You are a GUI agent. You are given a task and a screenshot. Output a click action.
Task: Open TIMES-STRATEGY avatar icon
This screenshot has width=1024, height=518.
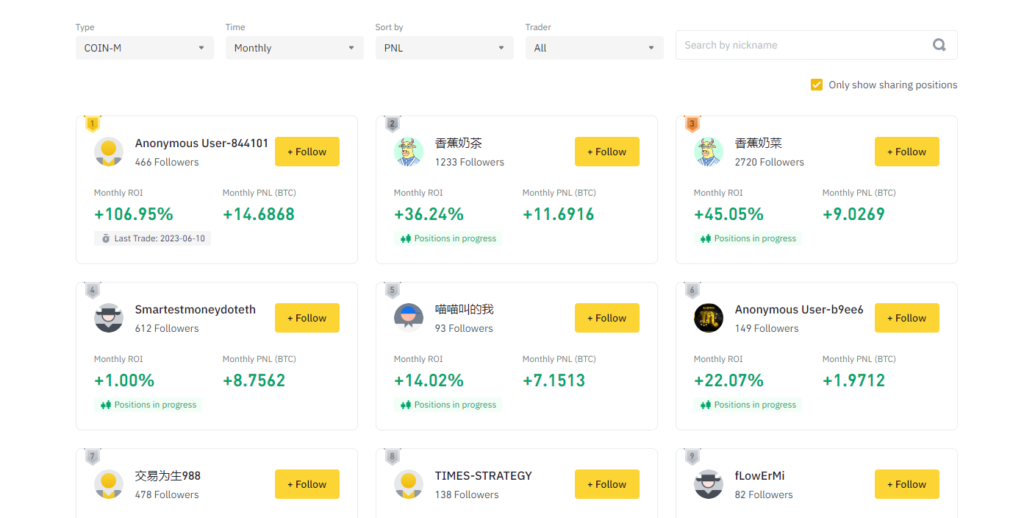(x=408, y=485)
